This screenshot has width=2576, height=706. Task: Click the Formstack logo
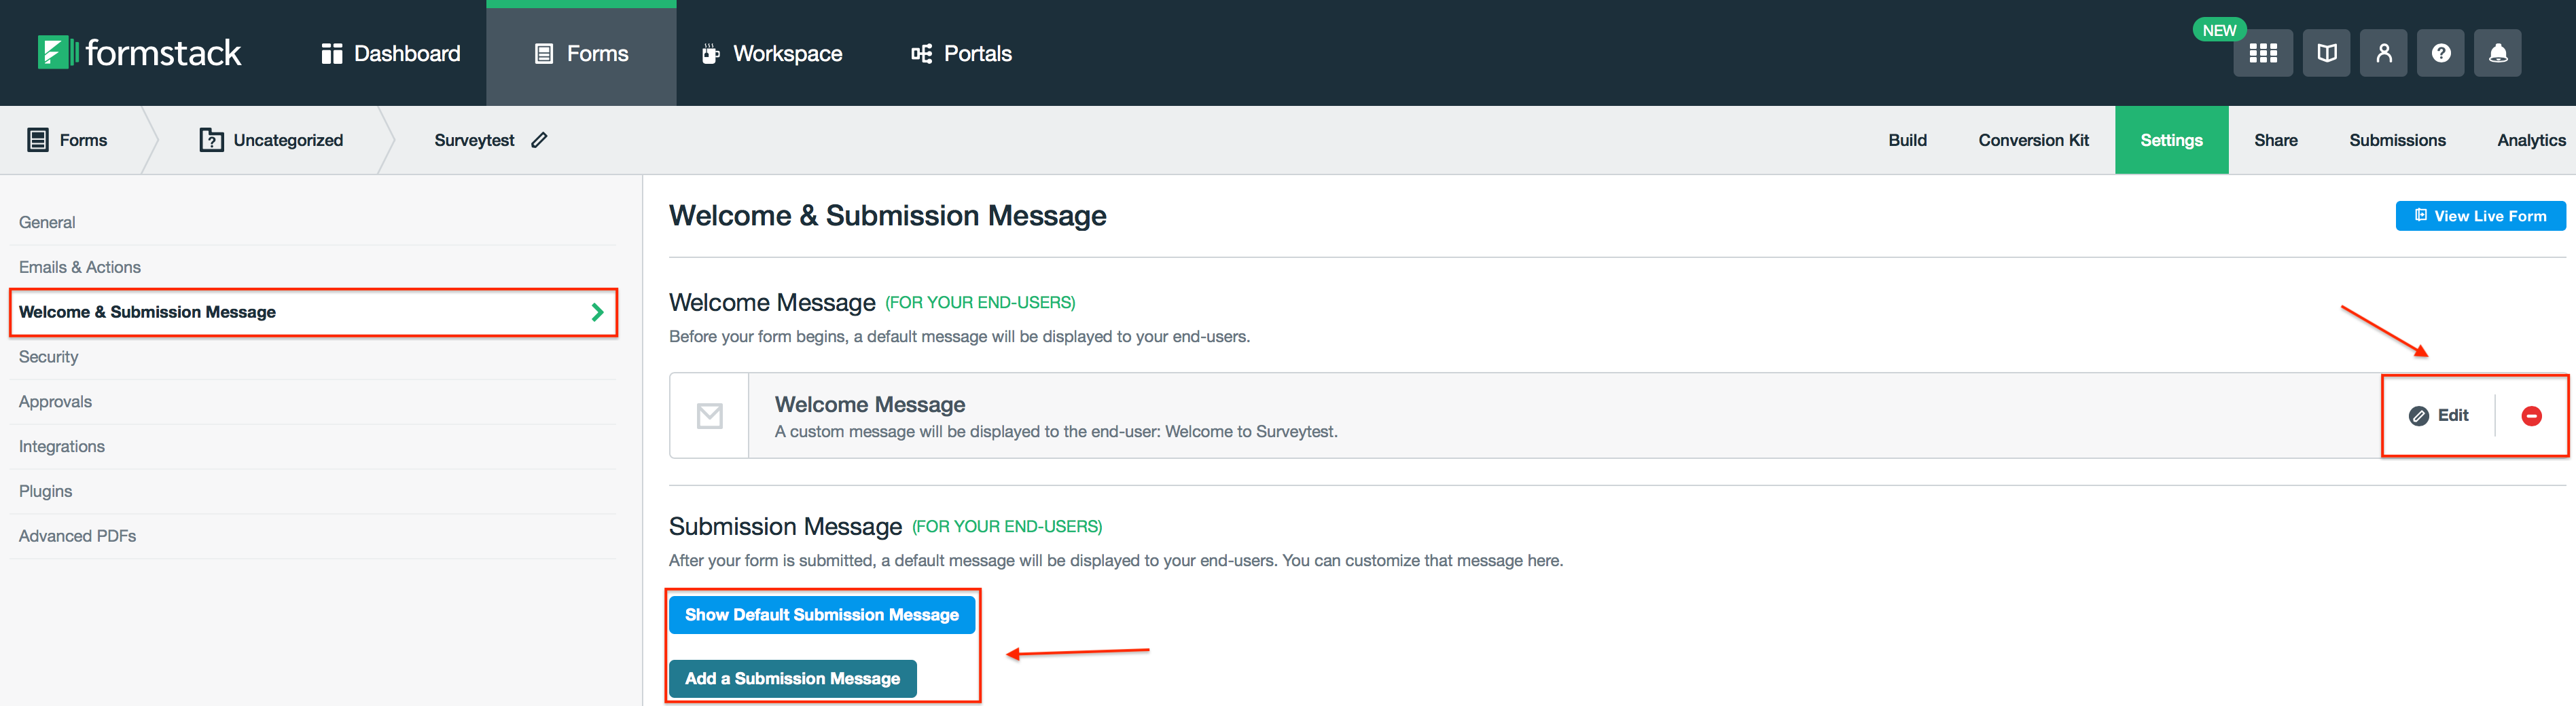[140, 53]
